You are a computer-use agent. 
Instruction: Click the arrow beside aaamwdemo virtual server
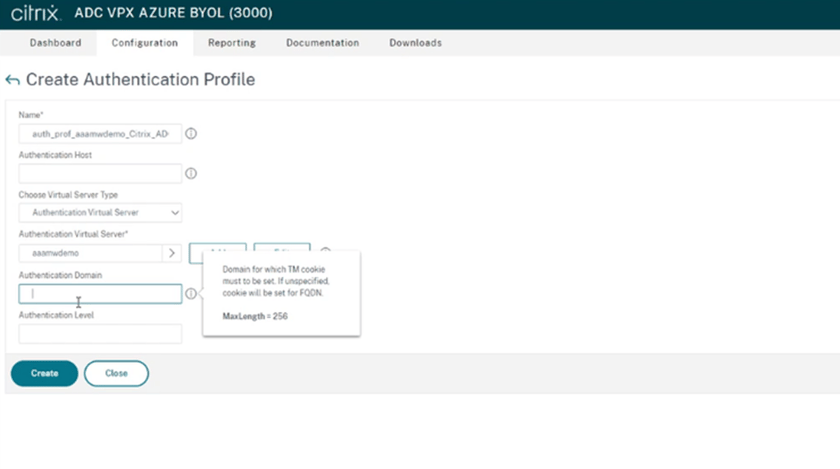[x=172, y=253]
